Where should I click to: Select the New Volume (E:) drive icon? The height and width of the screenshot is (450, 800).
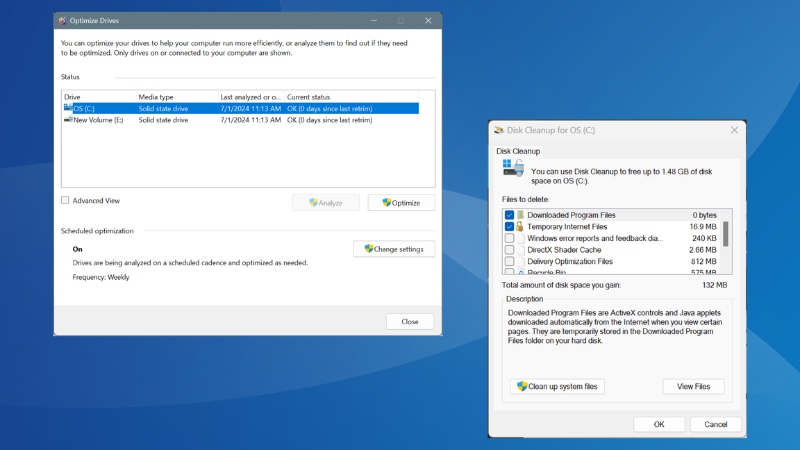pyautogui.click(x=68, y=120)
